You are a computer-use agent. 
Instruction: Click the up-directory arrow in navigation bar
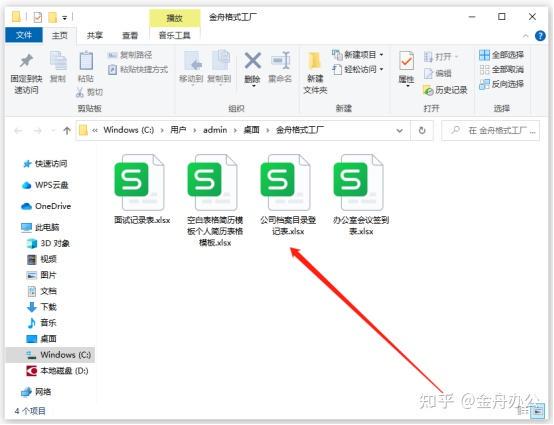coord(67,131)
